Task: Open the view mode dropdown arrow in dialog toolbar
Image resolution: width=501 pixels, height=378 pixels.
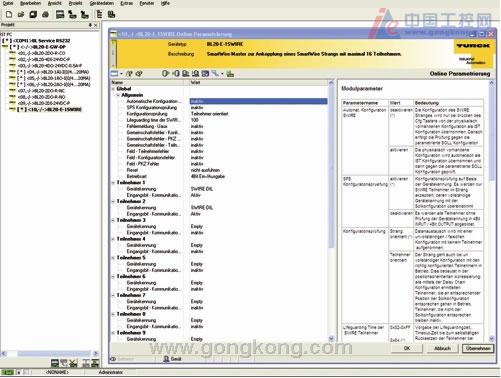Action: [121, 74]
